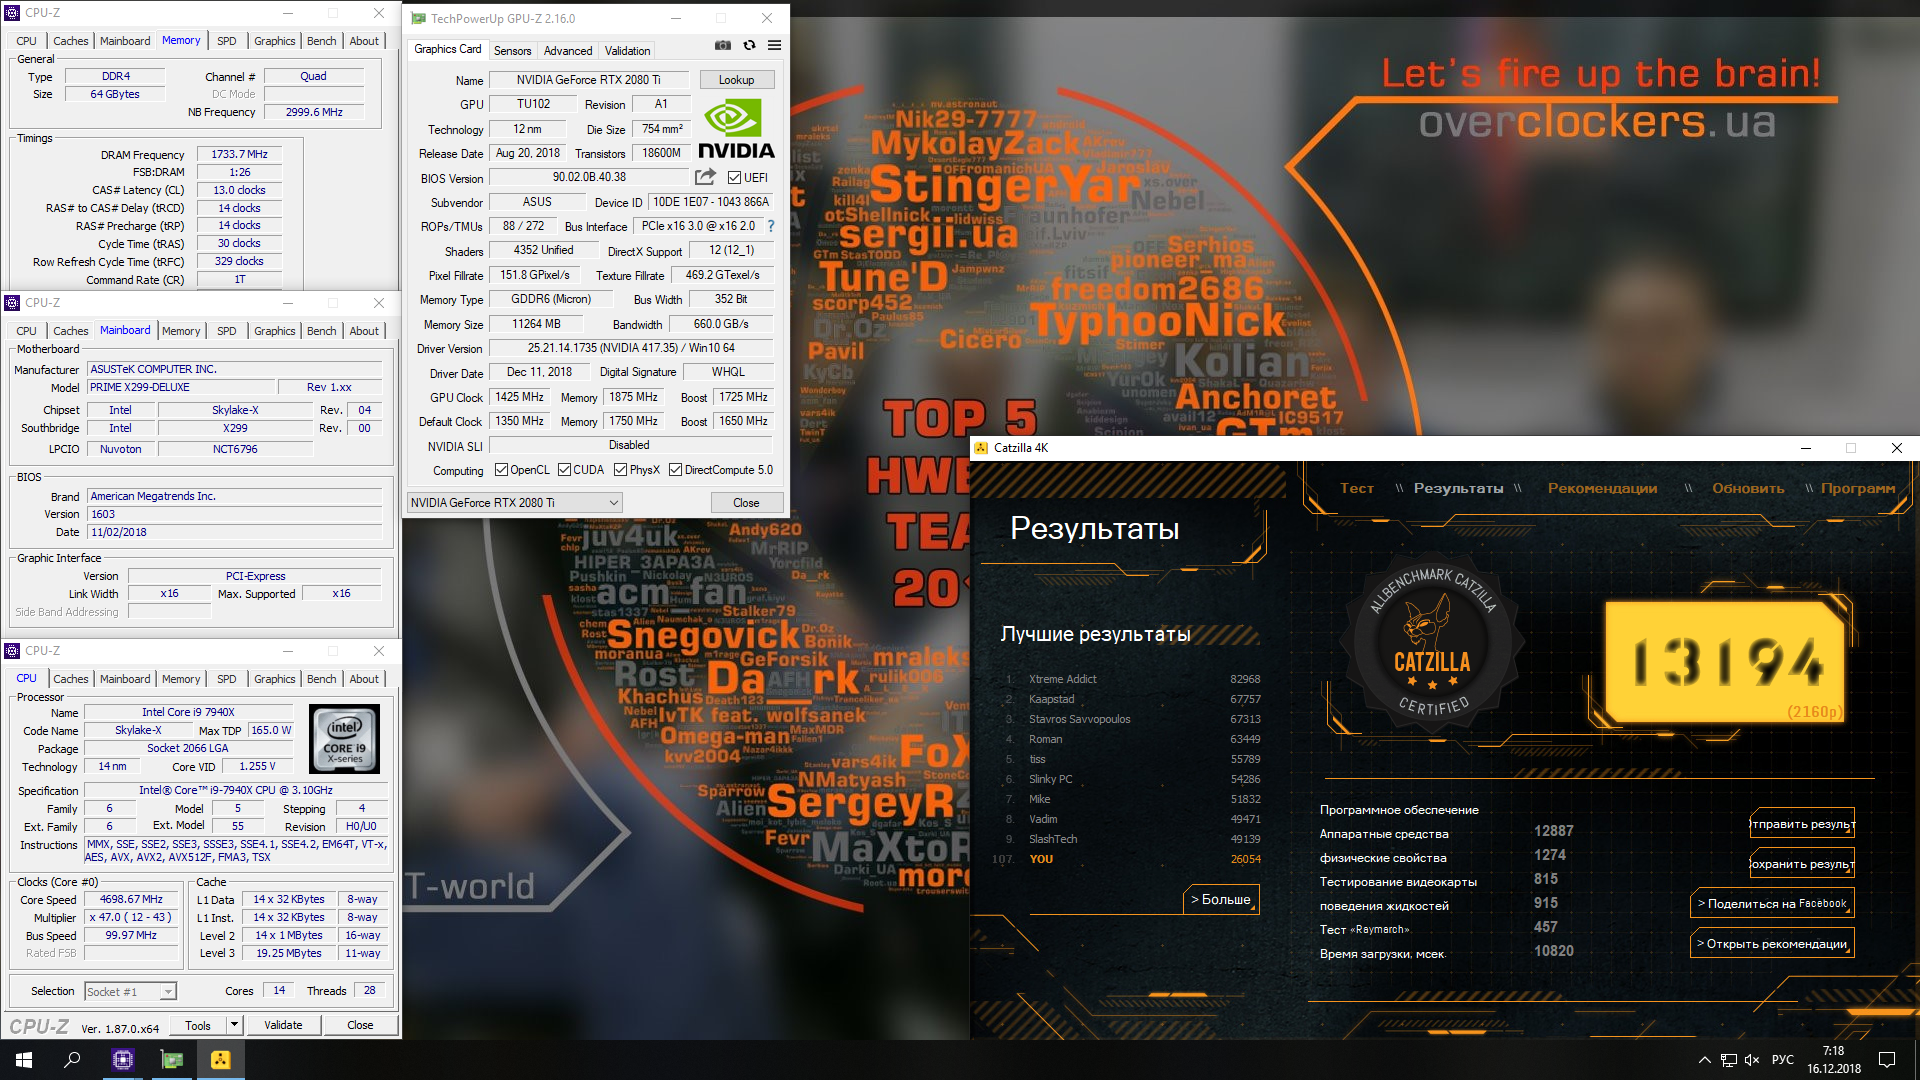Click the BIOS share/export icon in GPU-Z
This screenshot has height=1080, width=1920.
pos(705,177)
